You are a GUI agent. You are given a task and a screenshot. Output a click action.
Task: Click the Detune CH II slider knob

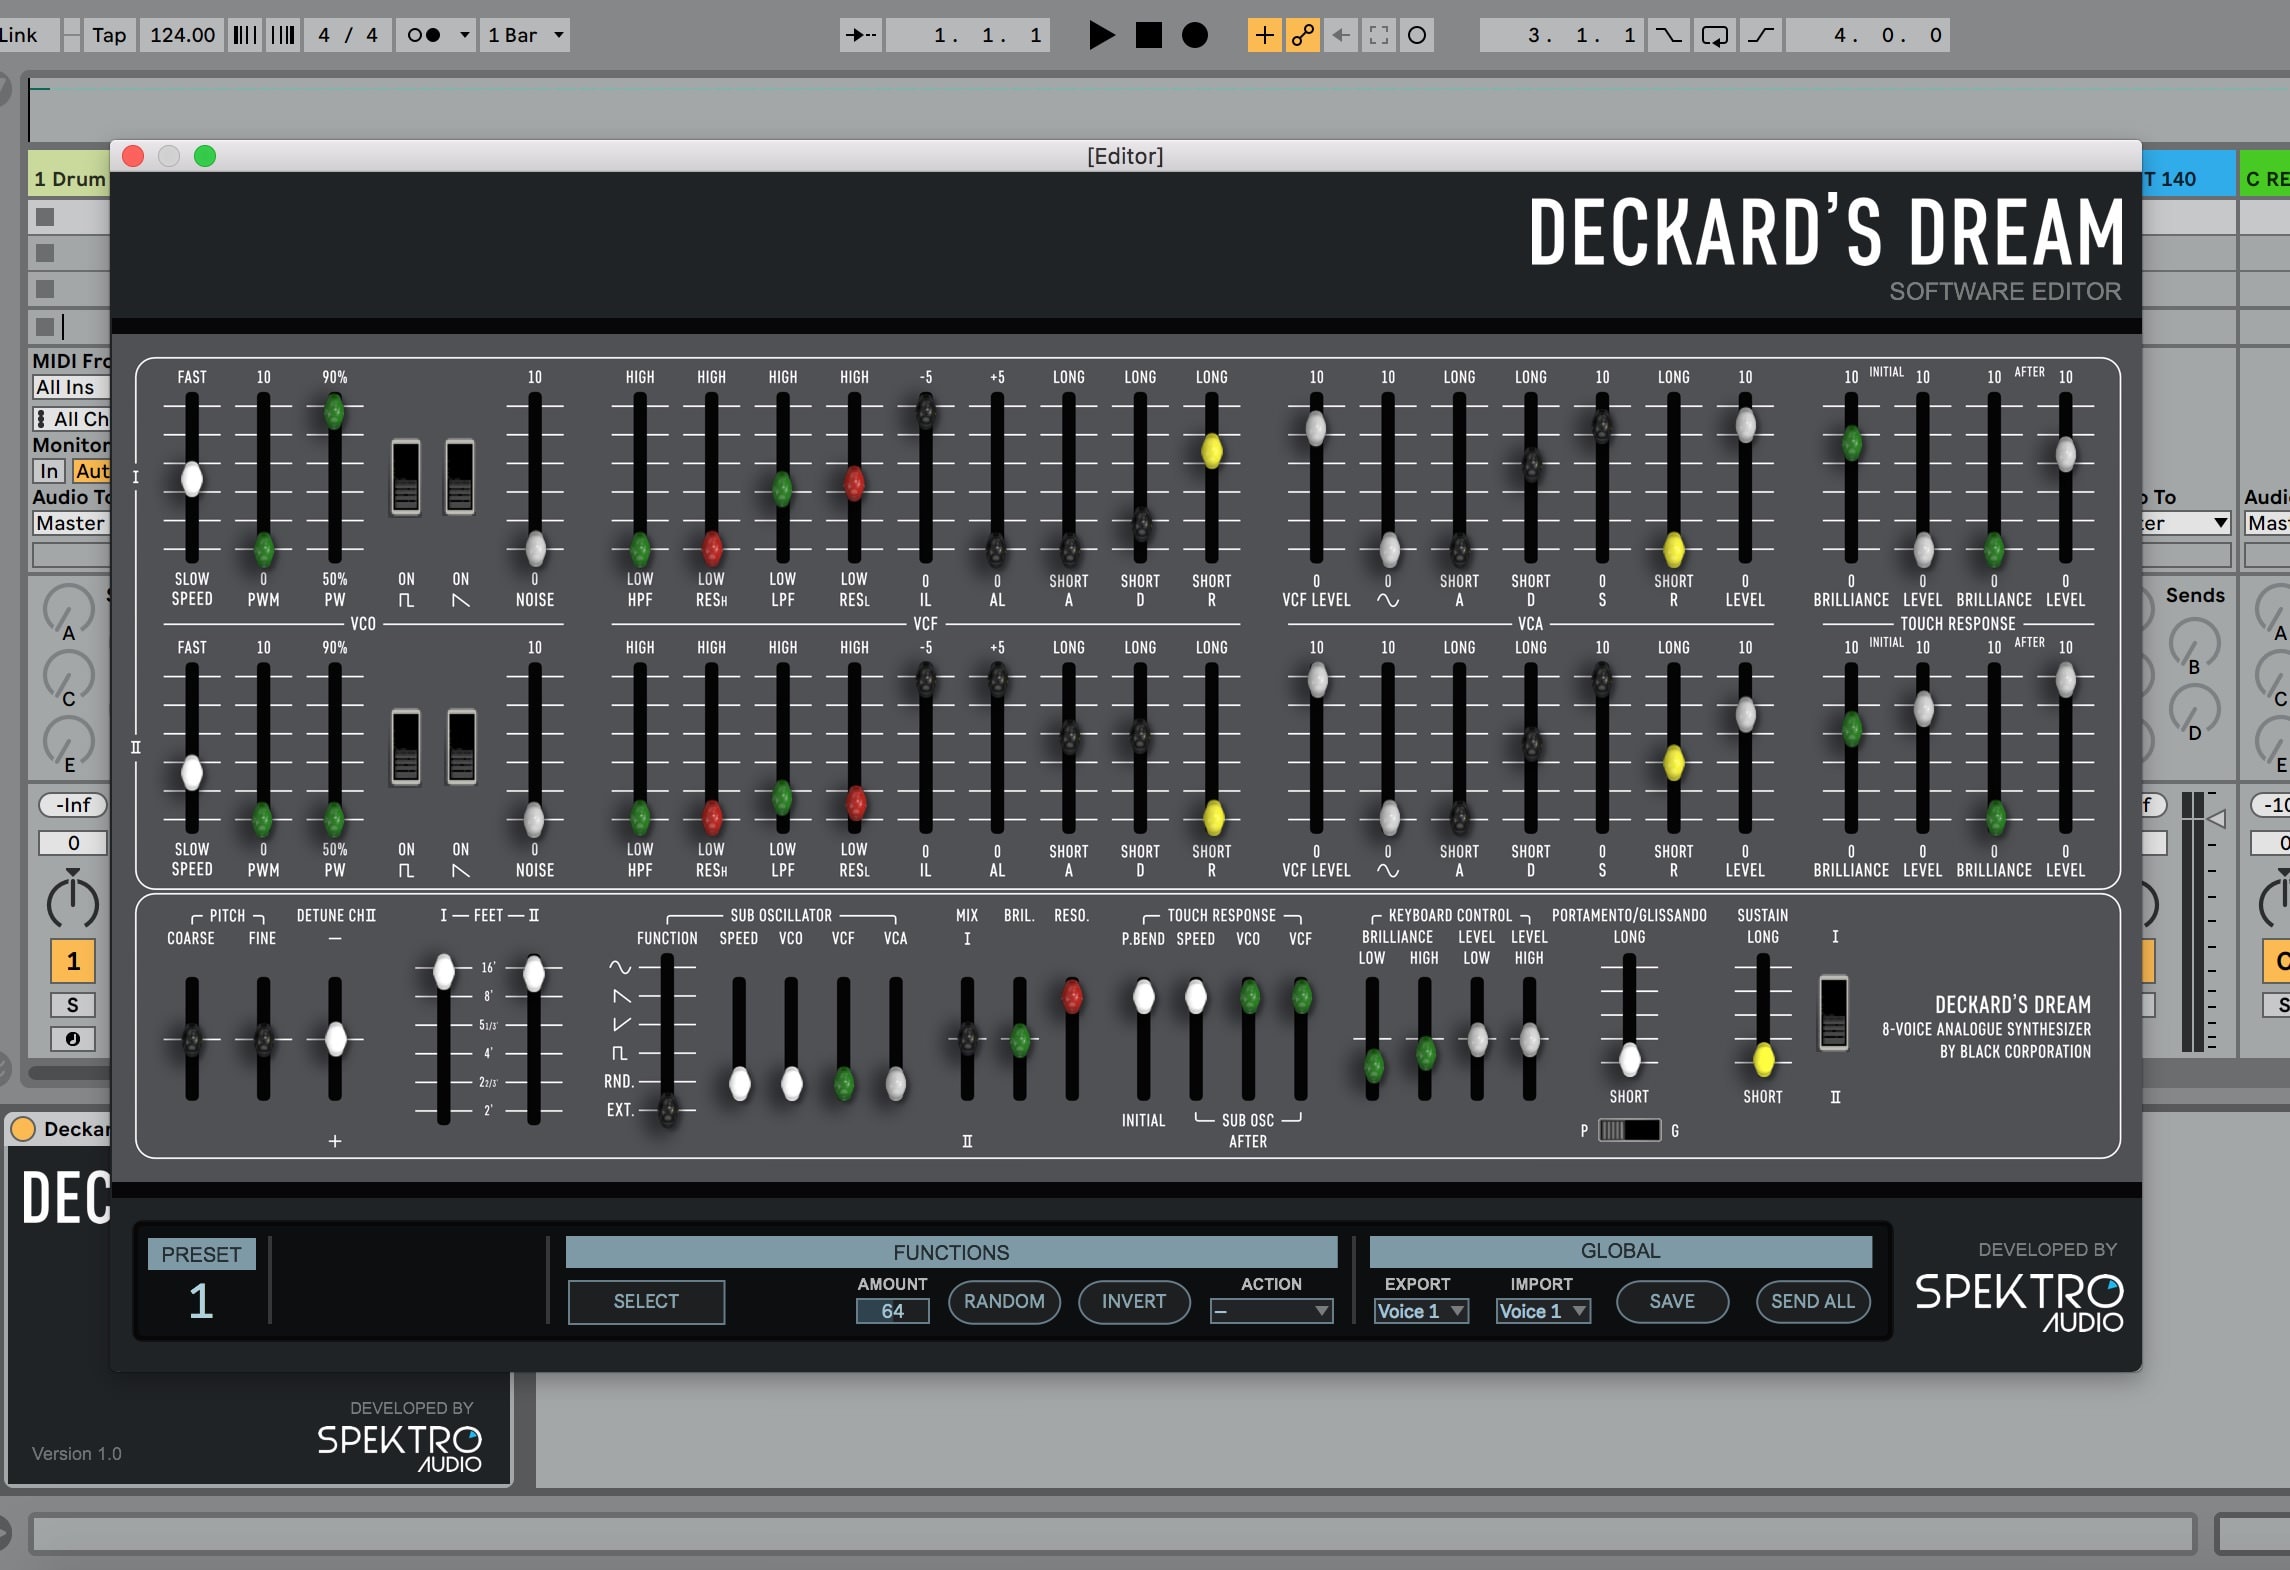click(x=335, y=1040)
